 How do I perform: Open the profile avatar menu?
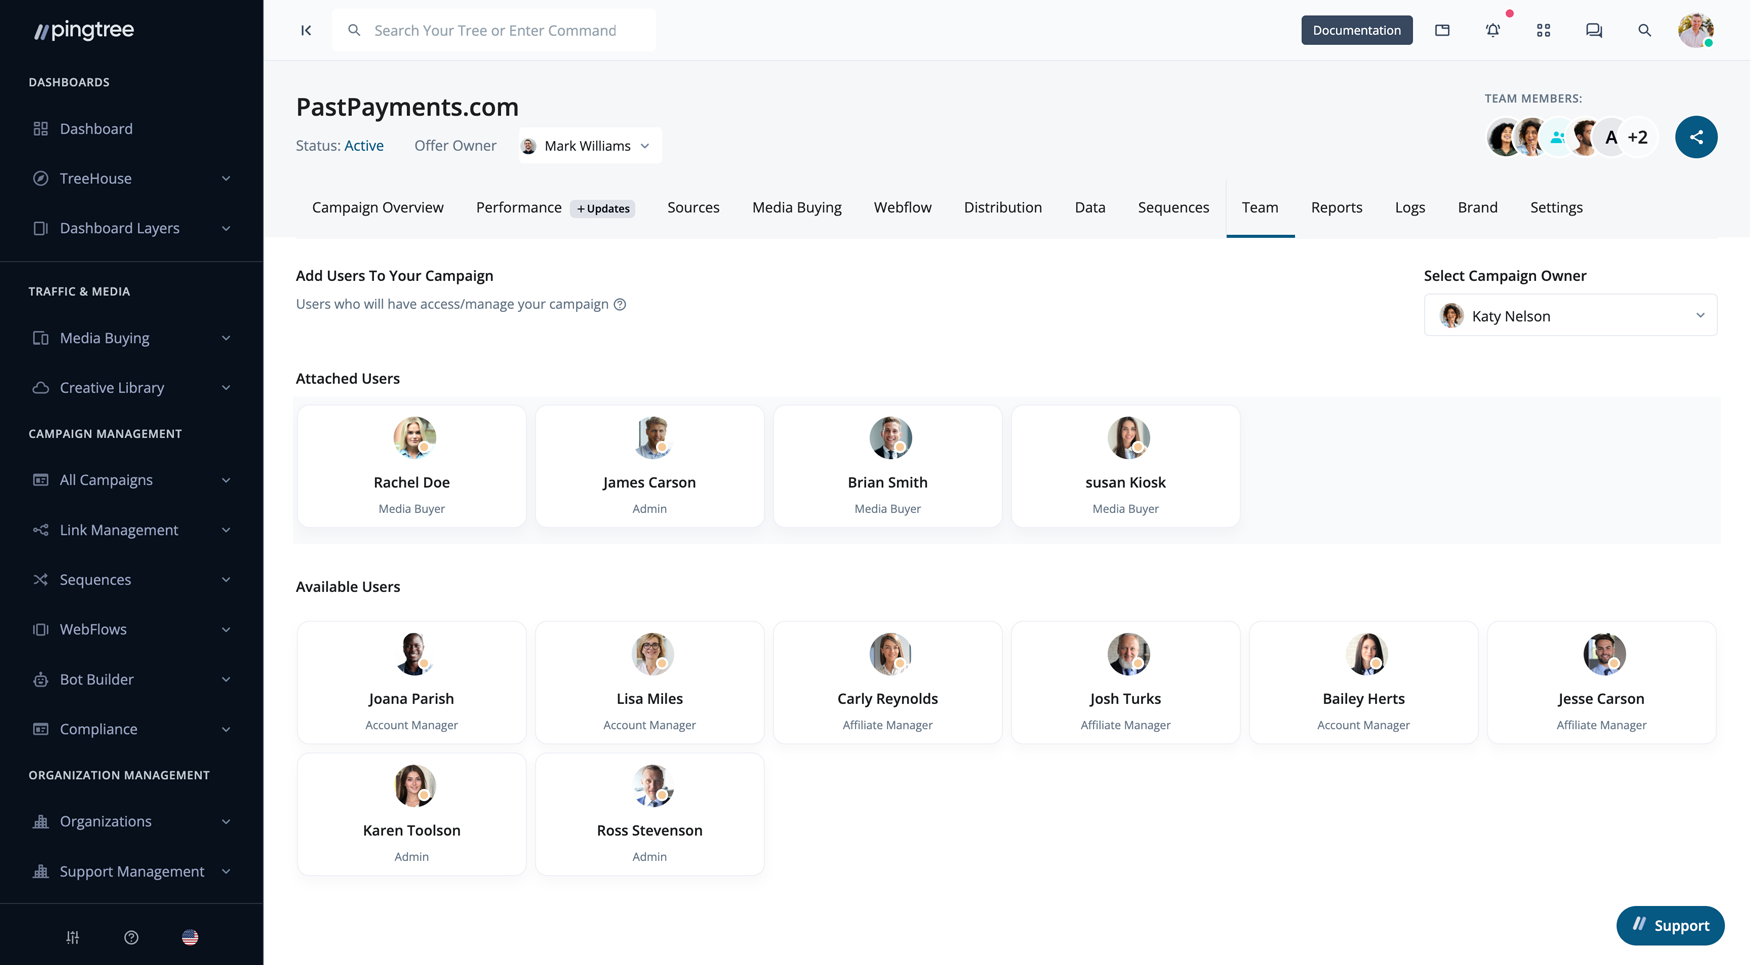(x=1696, y=30)
